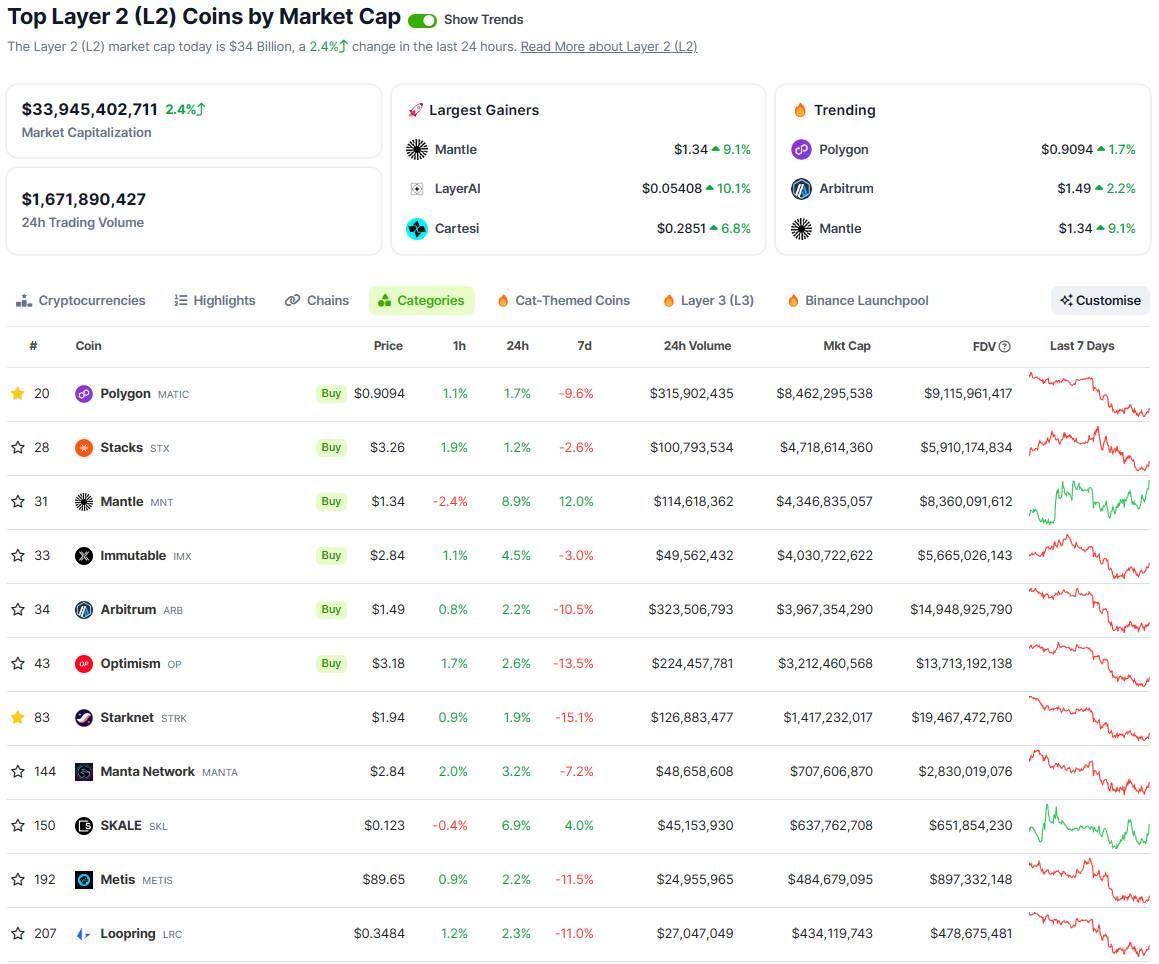This screenshot has width=1159, height=964.
Task: Open Read More about Layer 2 link
Action: click(609, 47)
